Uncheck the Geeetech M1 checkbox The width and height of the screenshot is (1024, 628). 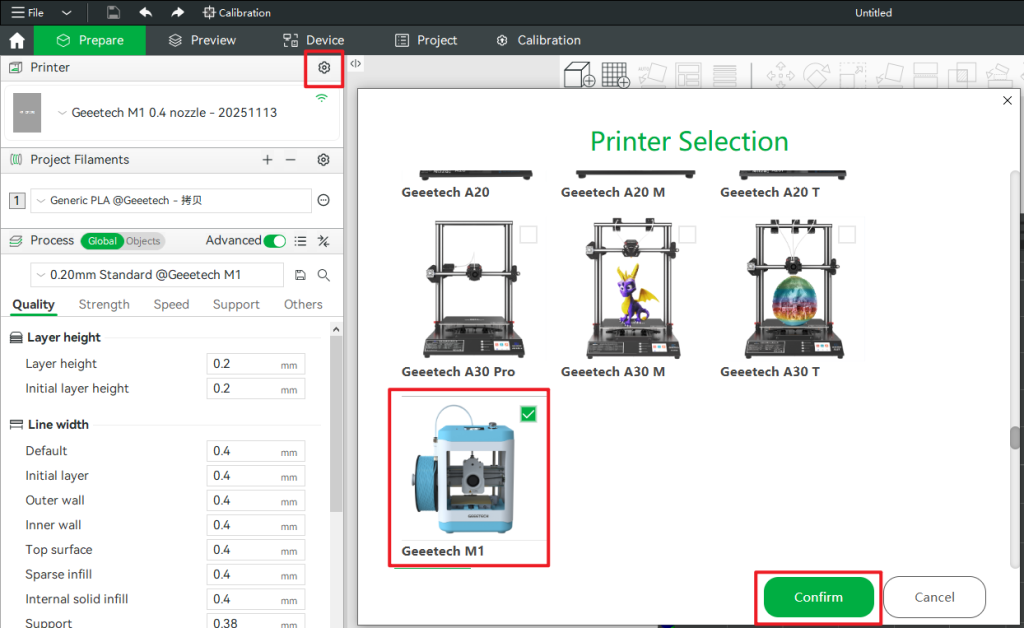coord(528,414)
